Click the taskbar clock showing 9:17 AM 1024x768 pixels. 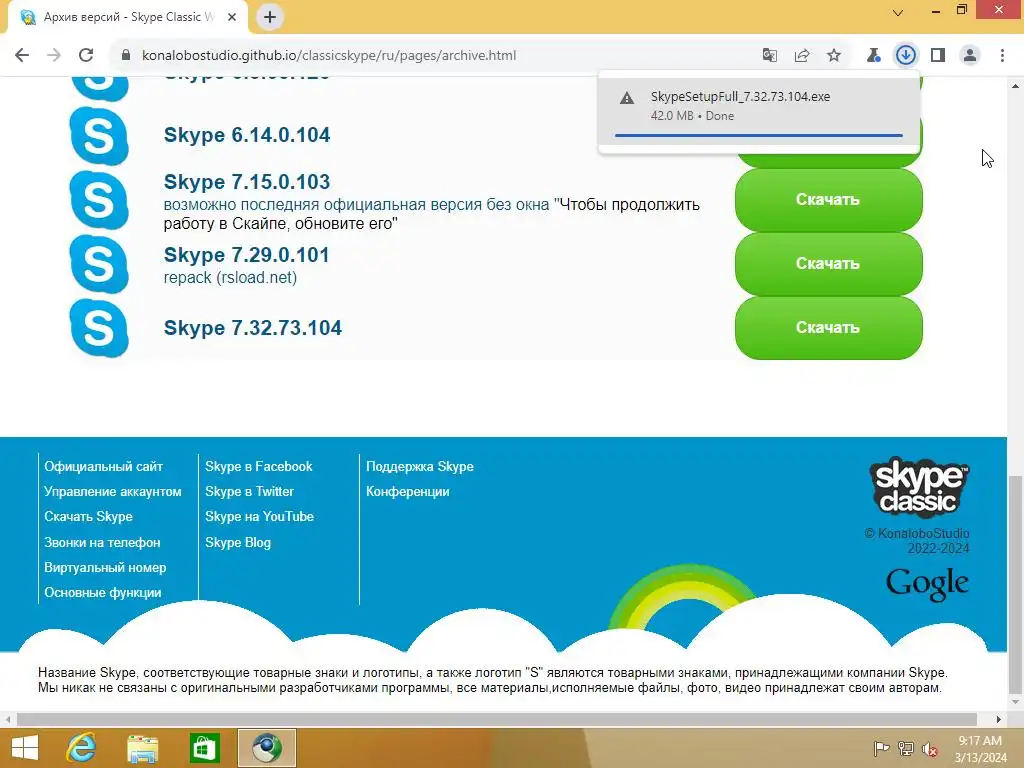[980, 748]
